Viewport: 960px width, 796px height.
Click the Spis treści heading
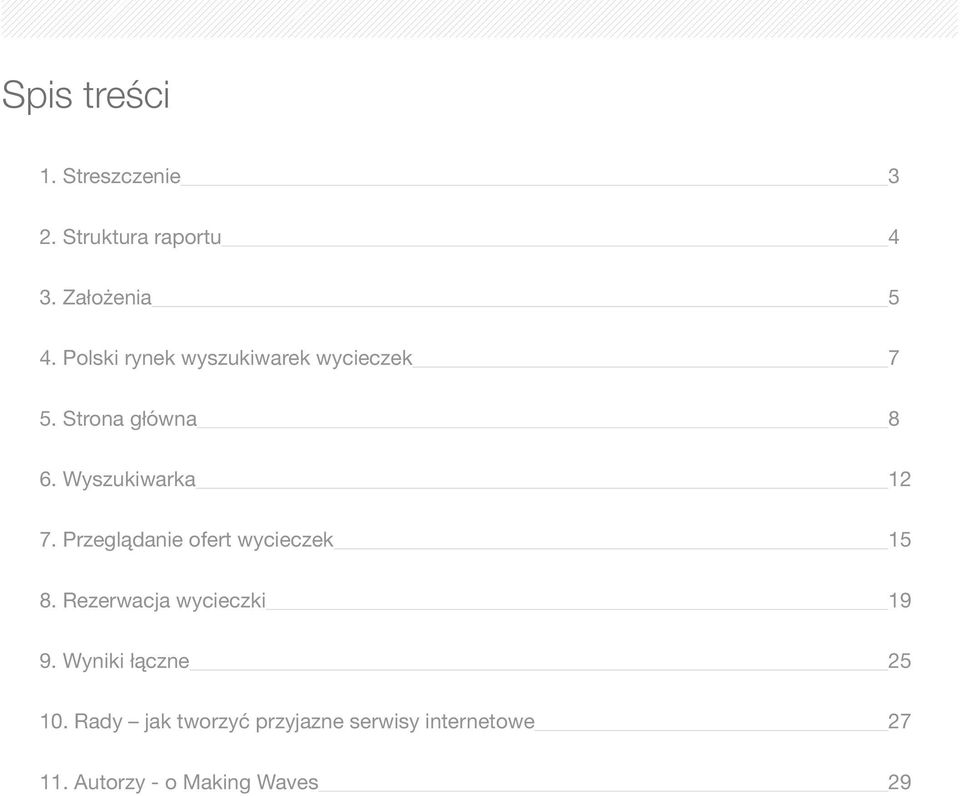pos(86,96)
